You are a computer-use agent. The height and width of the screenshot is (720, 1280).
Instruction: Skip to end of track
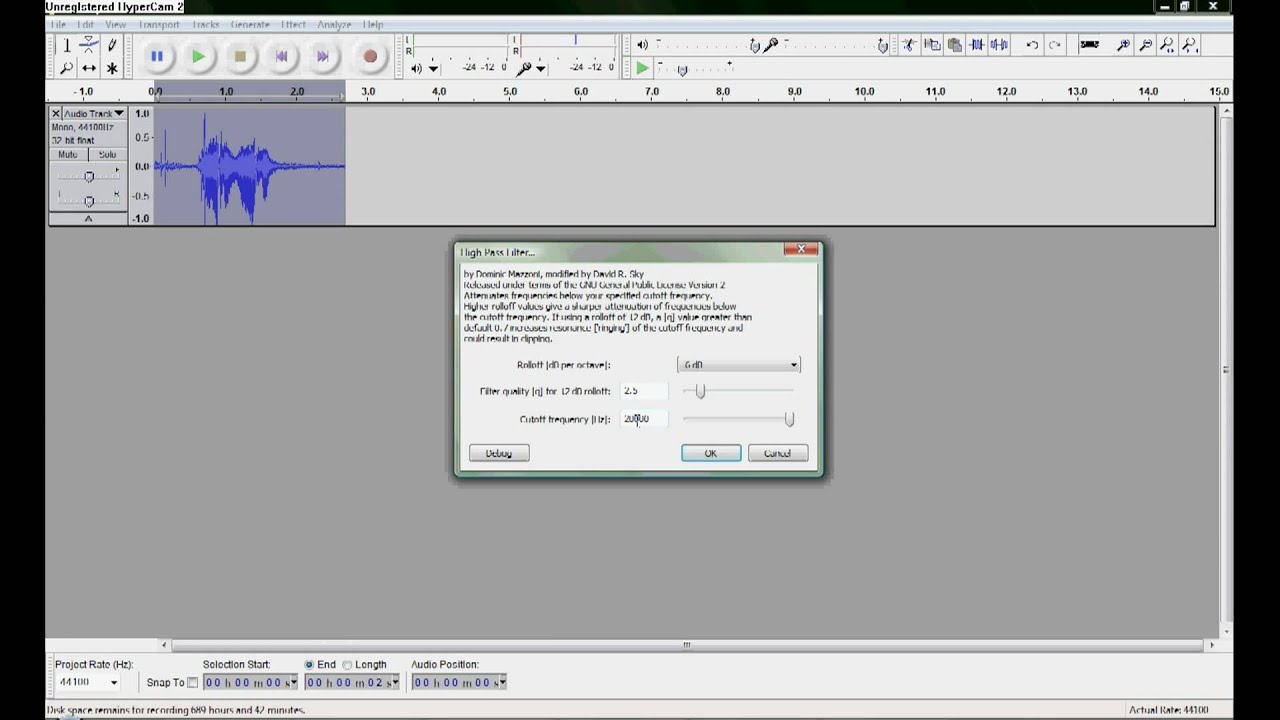323,57
